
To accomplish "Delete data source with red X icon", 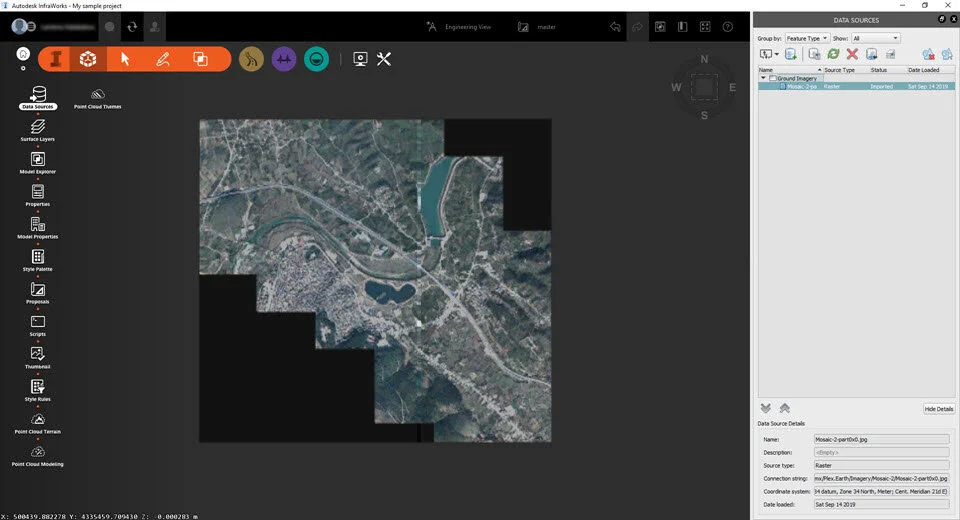I will pyautogui.click(x=852, y=54).
